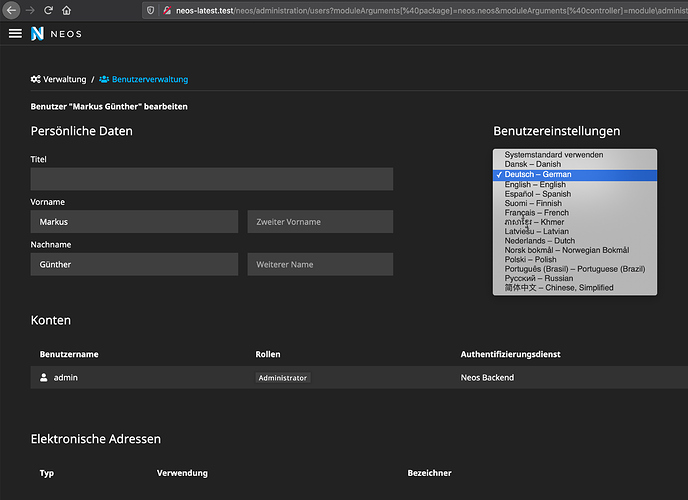Click the Vorname field containing Markus
This screenshot has height=500, width=688.
tap(134, 221)
